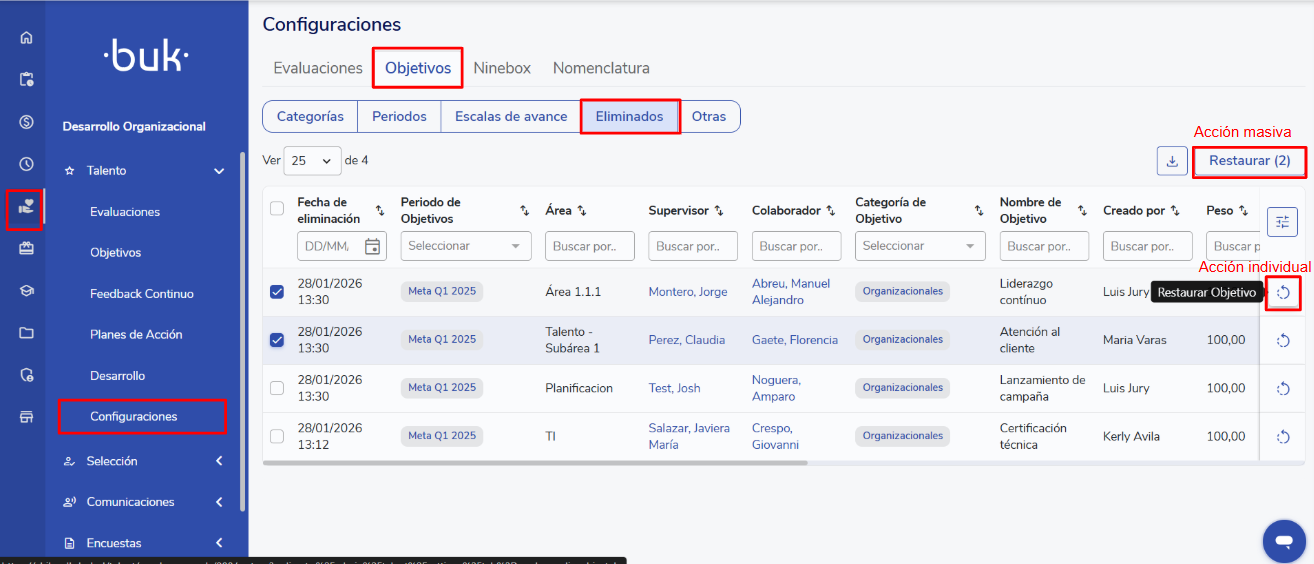Click the Restaurar (2) button
Screen dimensions: 1314x564
click(1249, 160)
